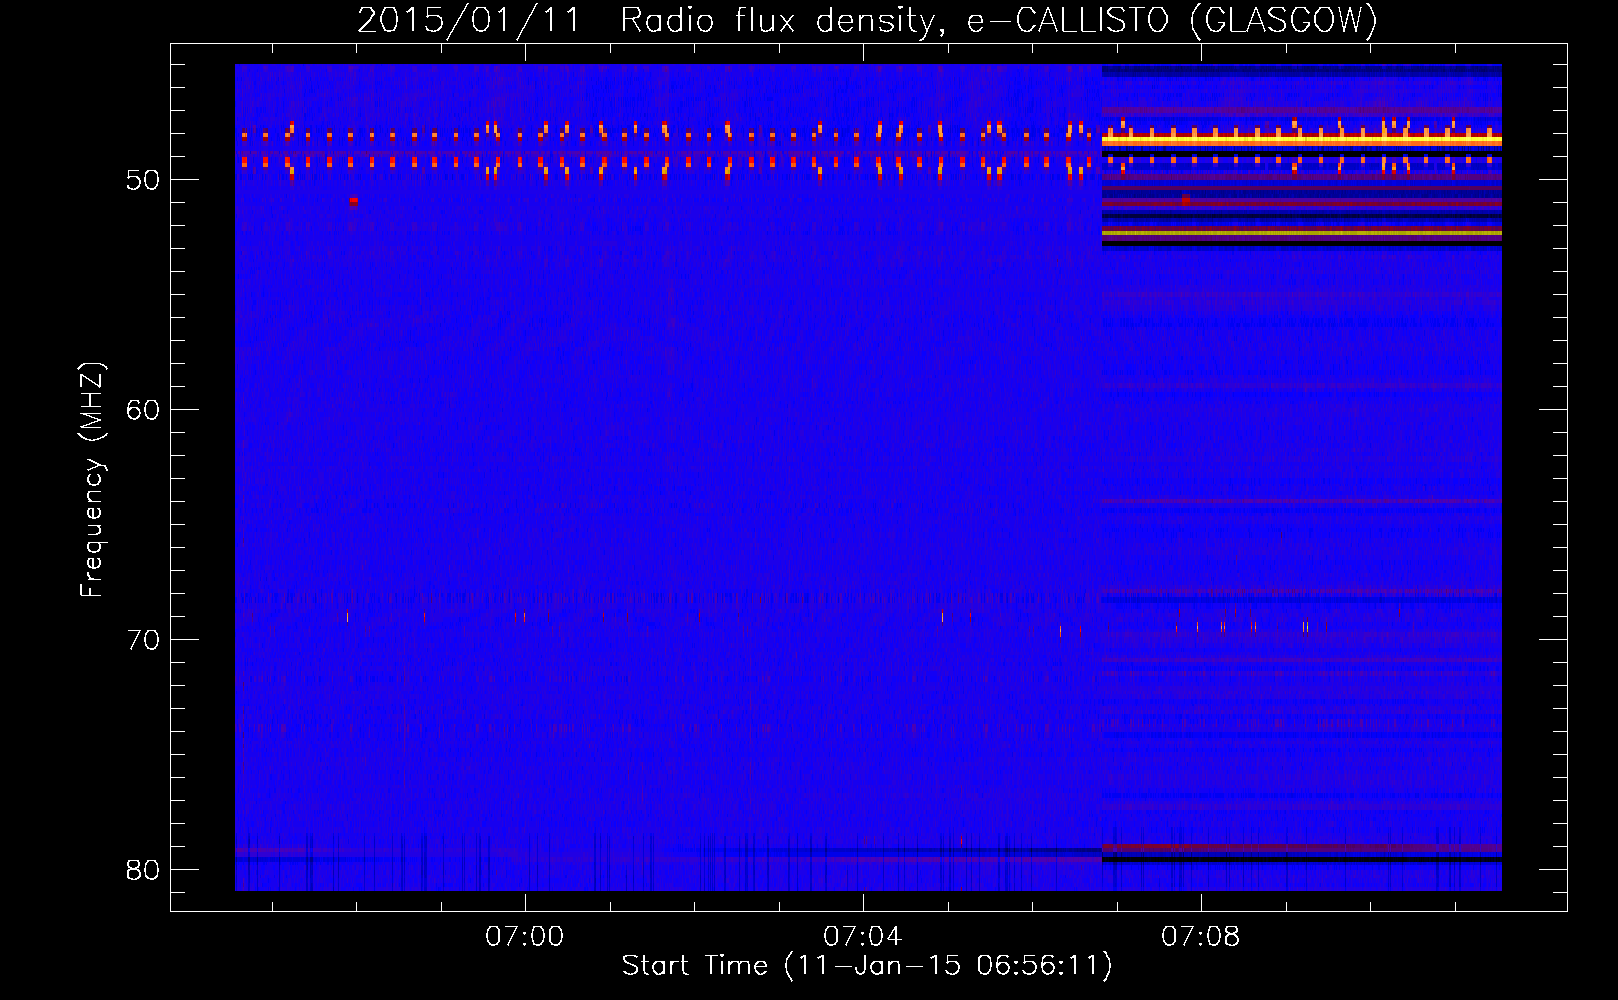Click the plot title mentioning e-CALLISTO (GLASGOW)
The width and height of the screenshot is (1618, 1000).
tap(867, 20)
